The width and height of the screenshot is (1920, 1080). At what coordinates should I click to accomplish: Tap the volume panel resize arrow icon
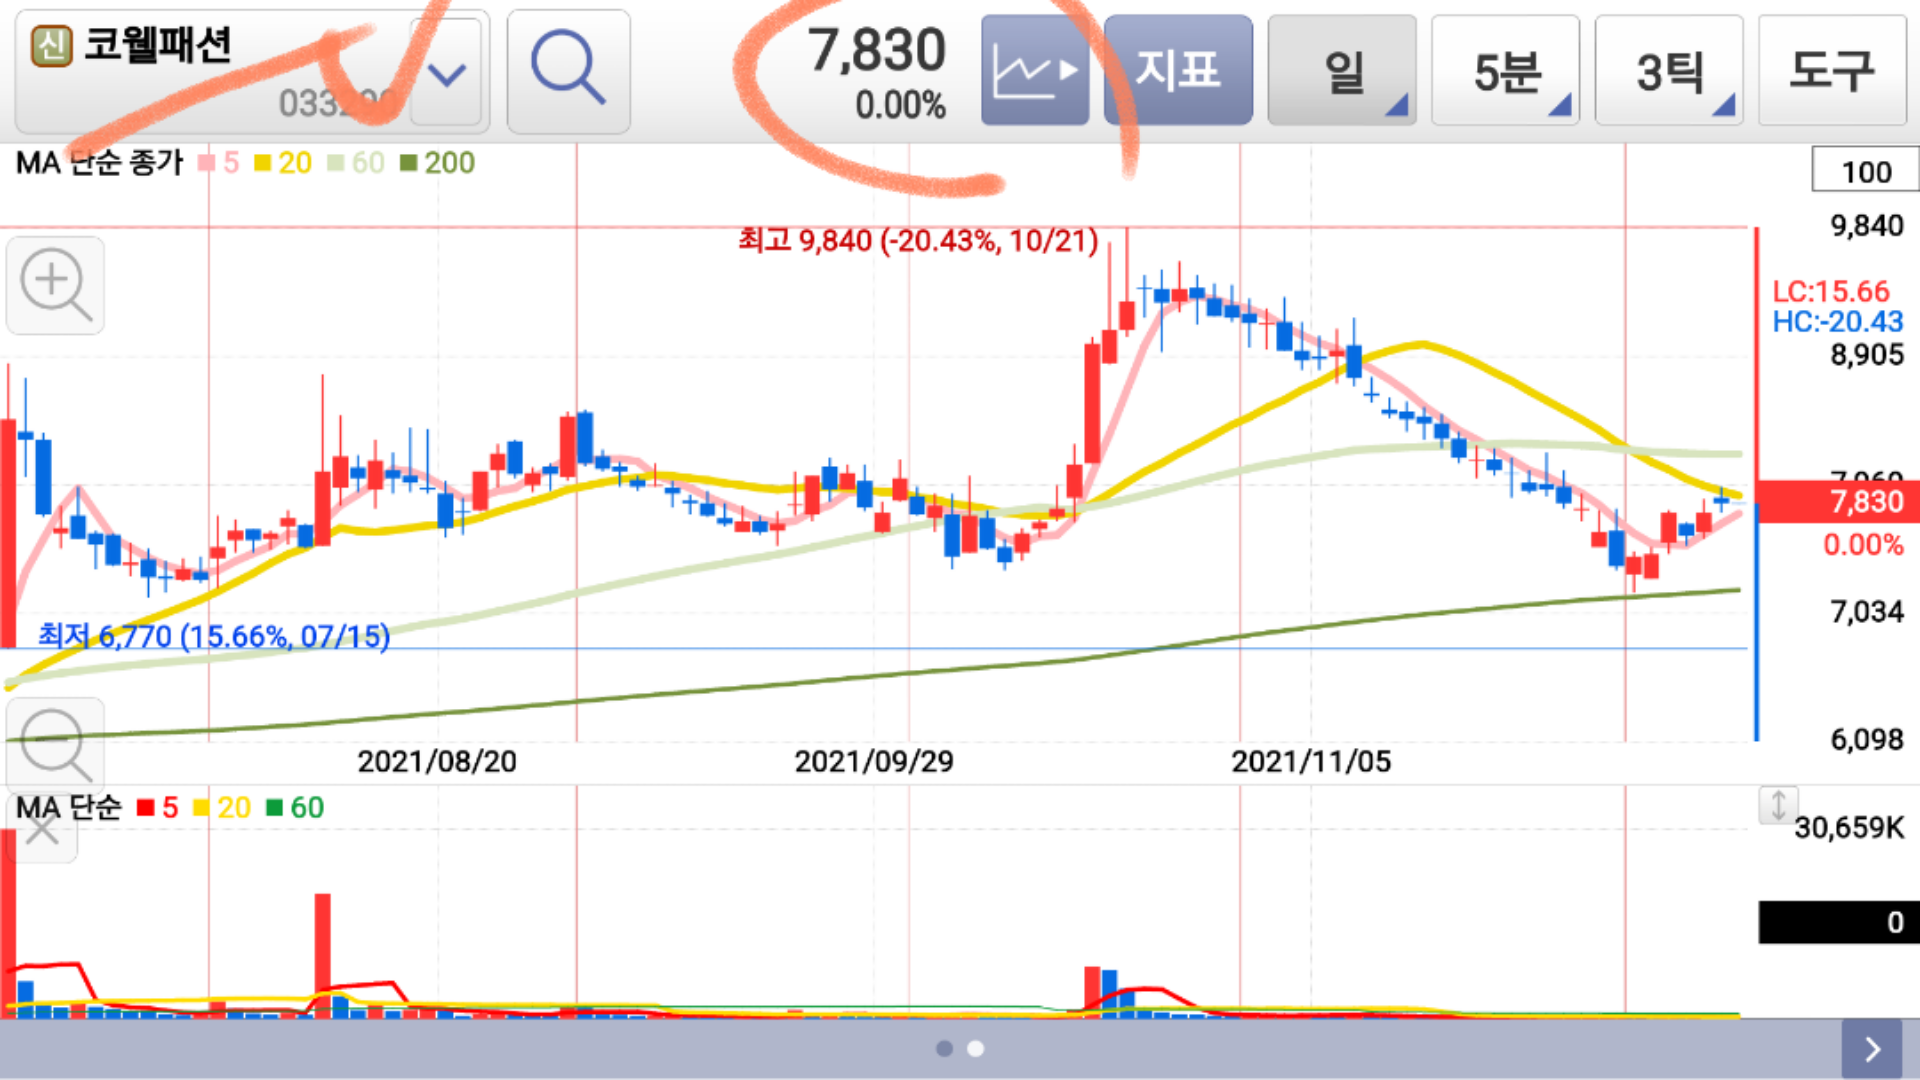(1778, 805)
